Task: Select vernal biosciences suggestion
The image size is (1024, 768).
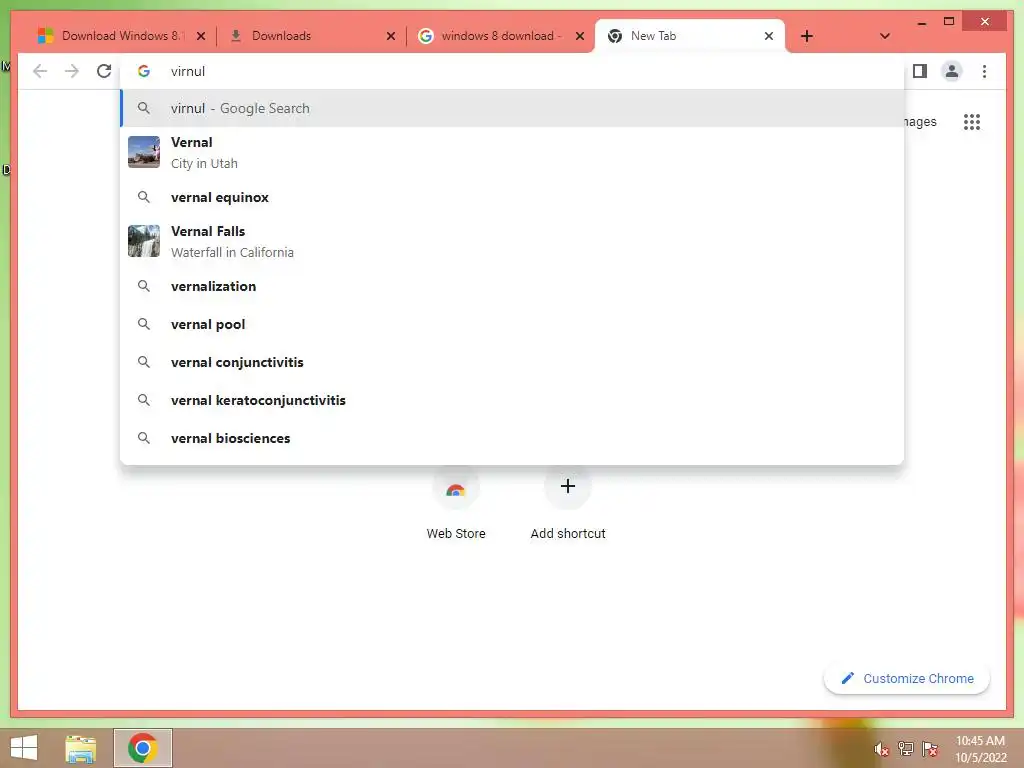Action: pyautogui.click(x=512, y=438)
